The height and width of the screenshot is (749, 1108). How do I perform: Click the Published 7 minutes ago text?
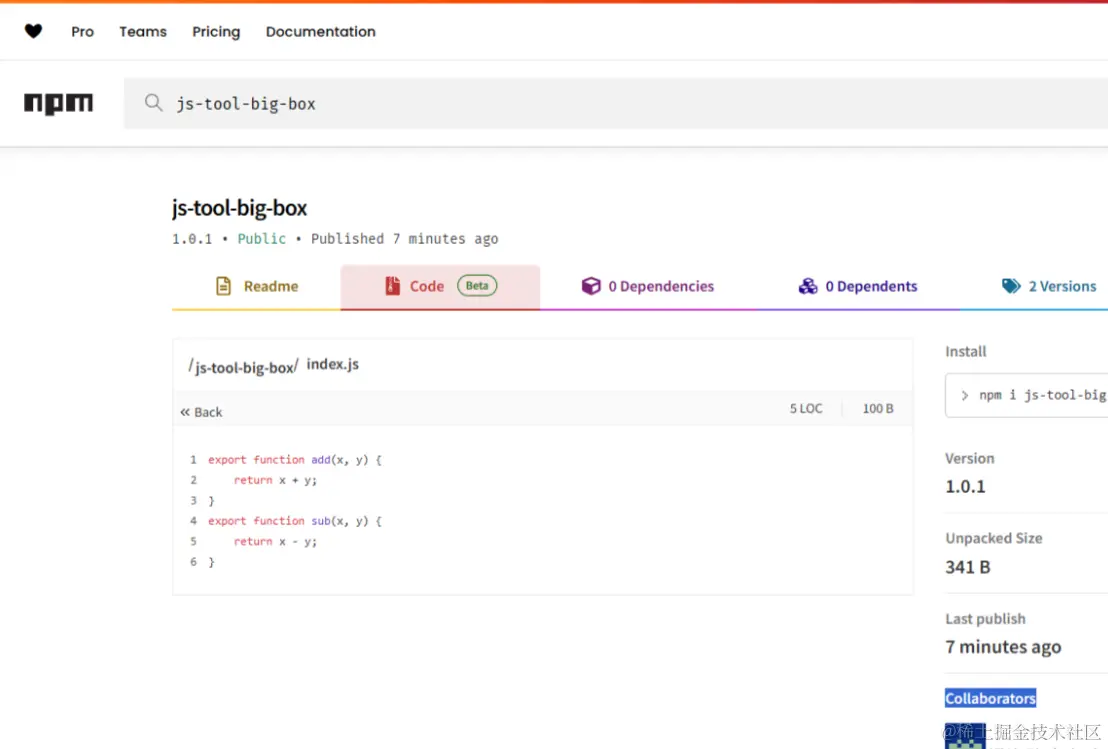click(x=404, y=239)
